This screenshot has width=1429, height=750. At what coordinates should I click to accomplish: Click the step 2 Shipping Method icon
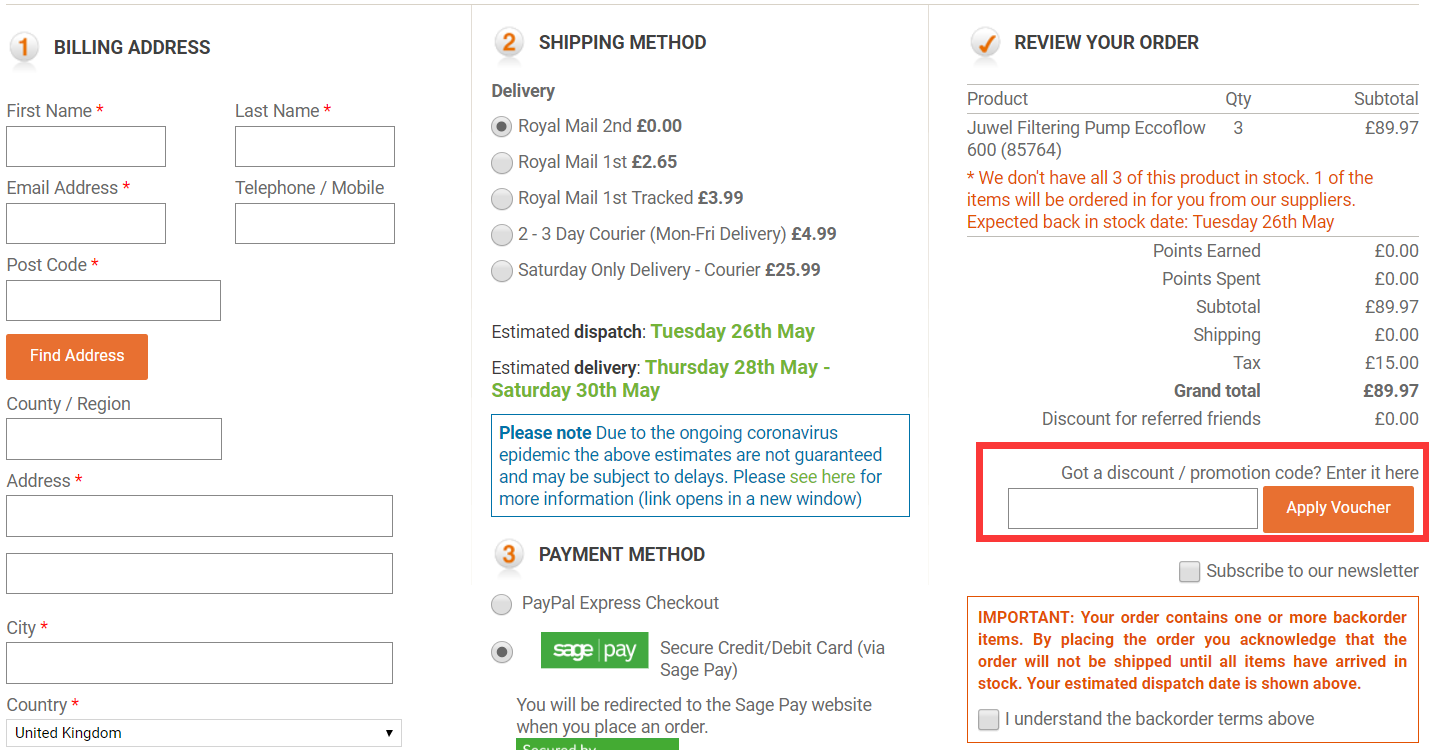pyautogui.click(x=508, y=43)
